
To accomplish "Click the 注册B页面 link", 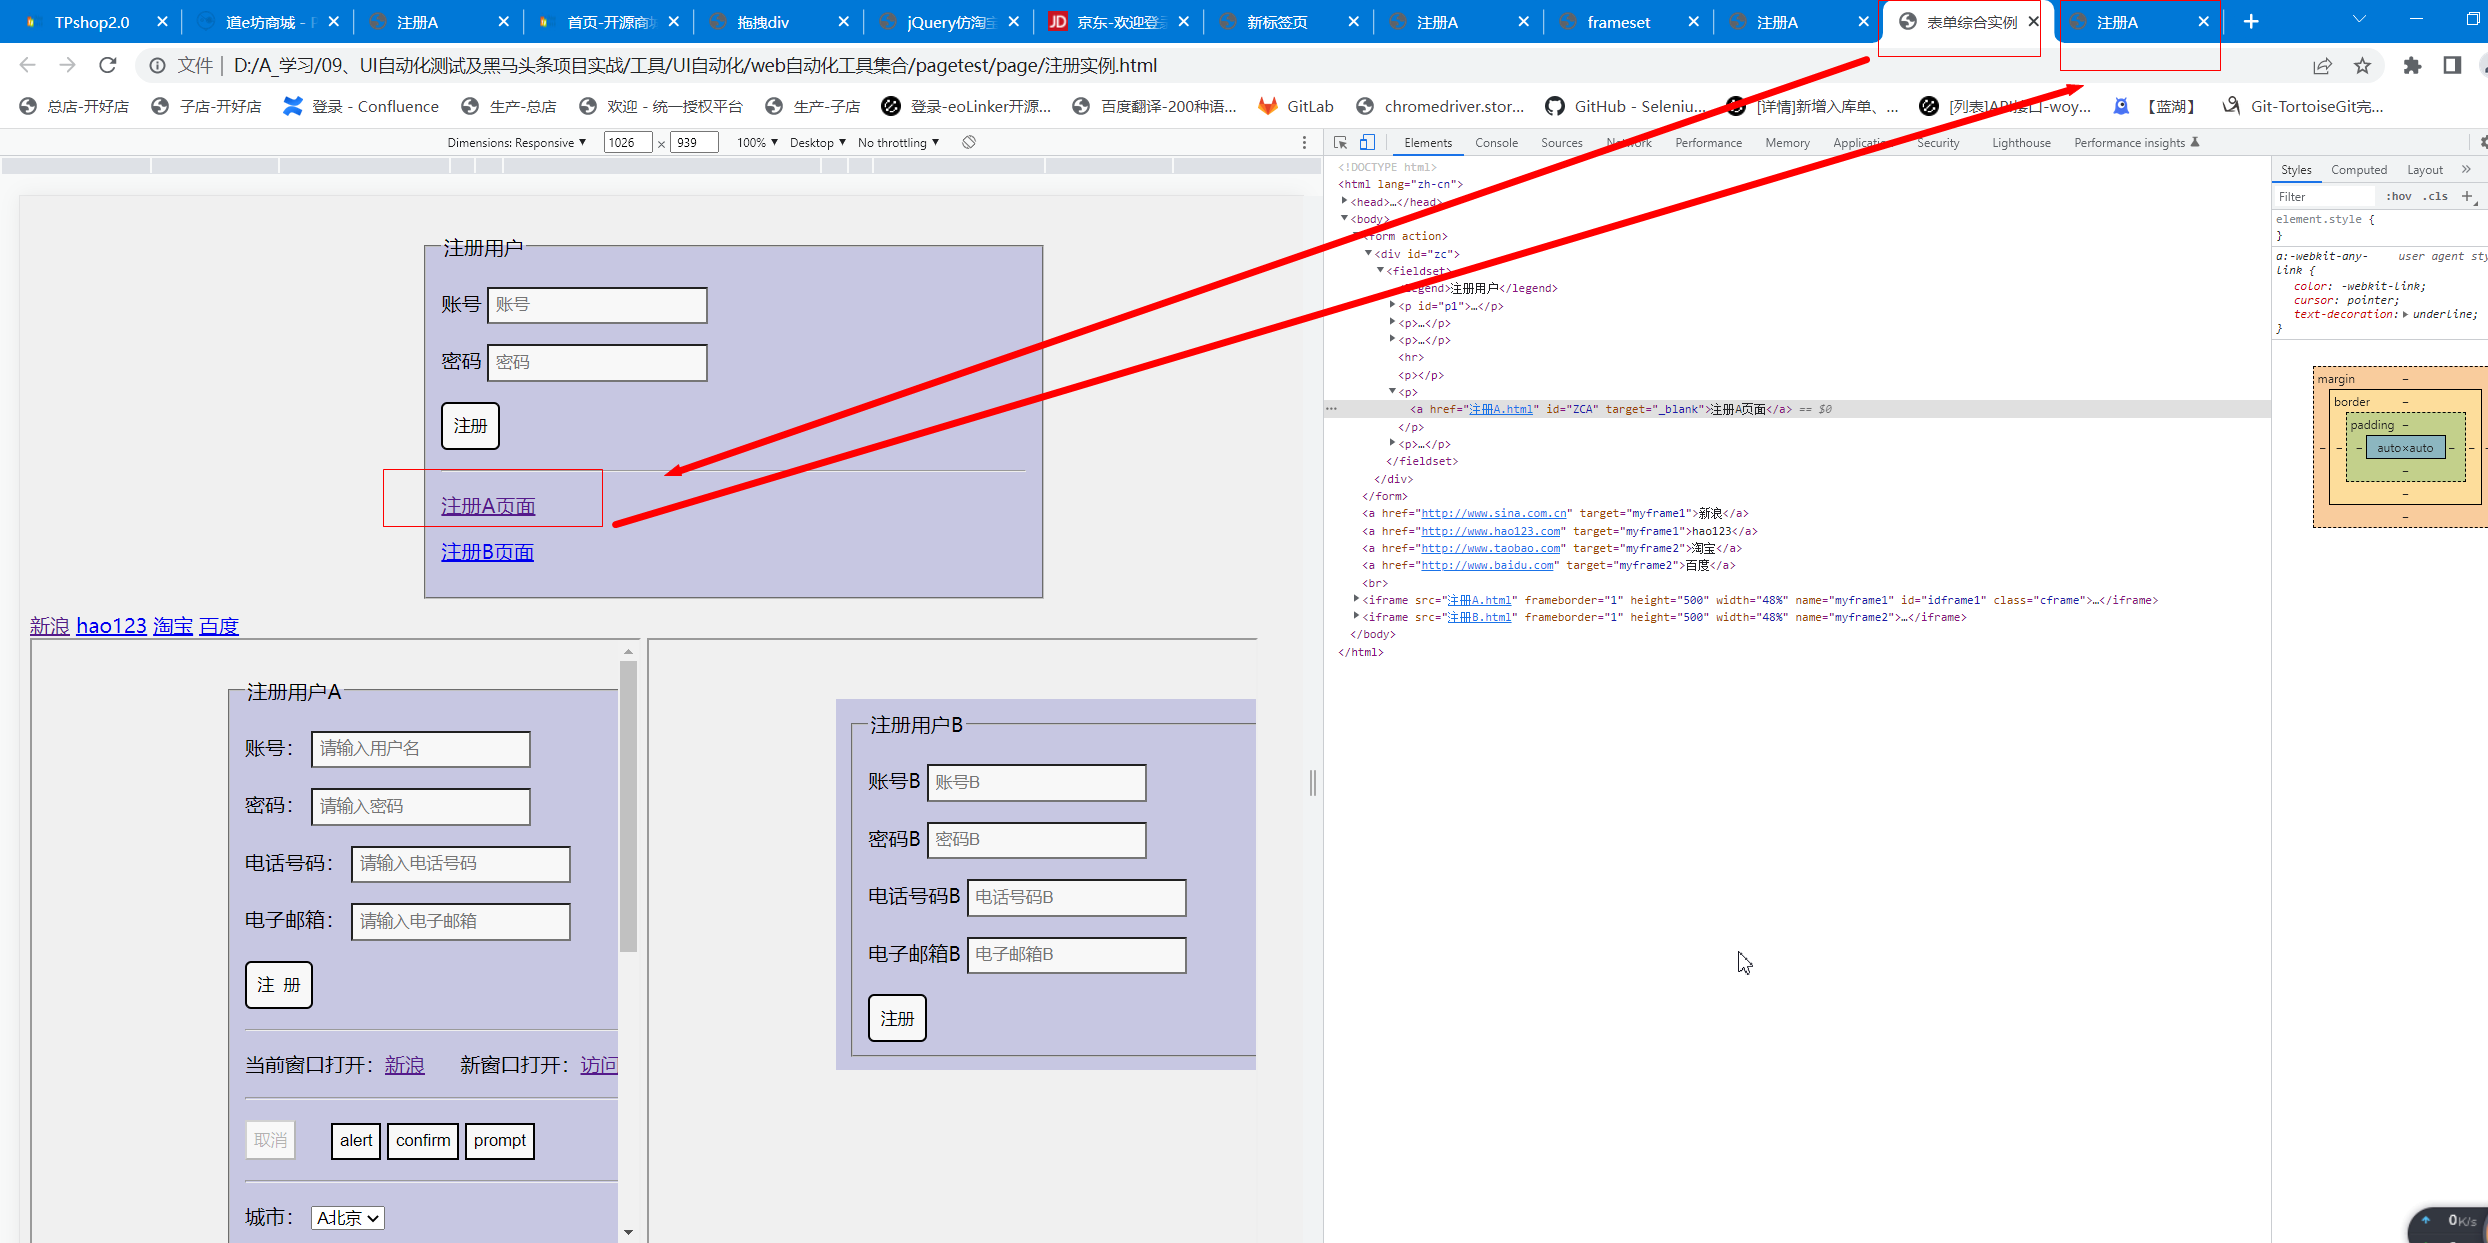I will tap(487, 552).
